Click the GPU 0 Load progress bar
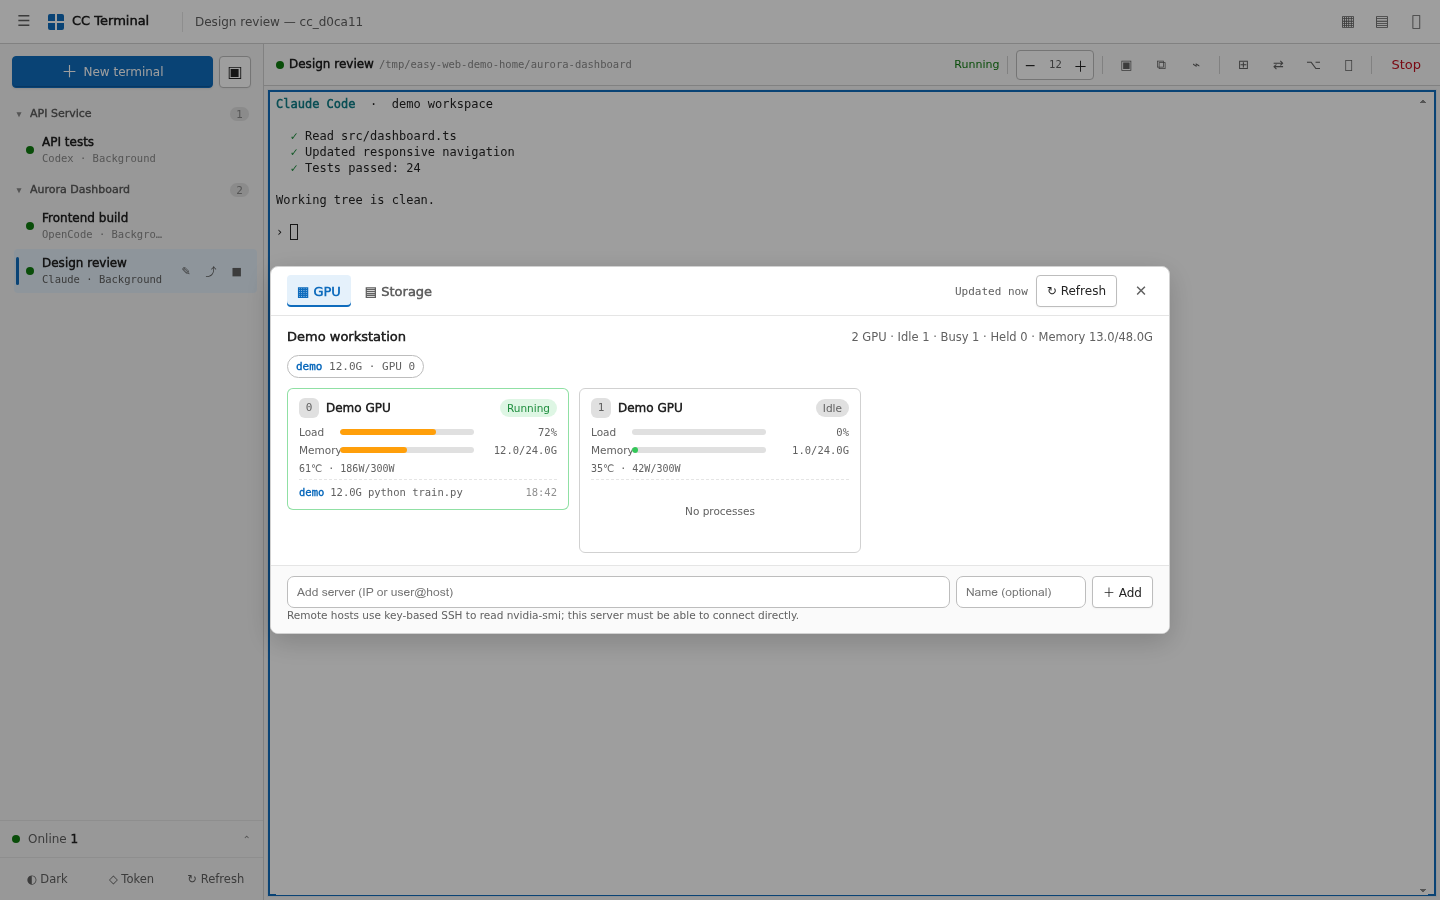 [407, 432]
